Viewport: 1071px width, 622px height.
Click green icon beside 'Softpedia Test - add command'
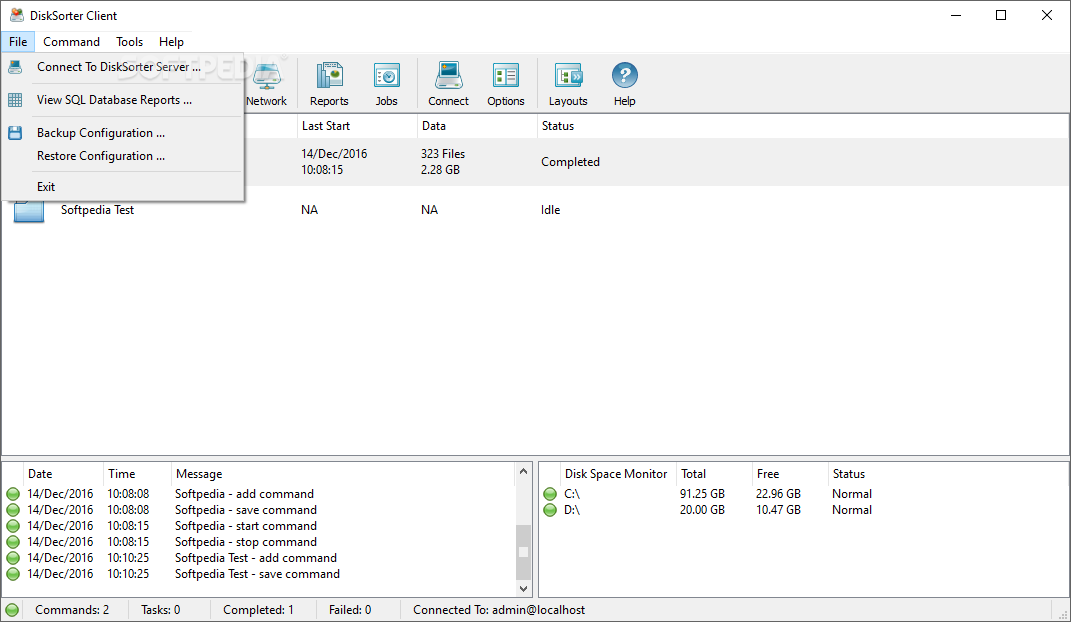pyautogui.click(x=13, y=558)
